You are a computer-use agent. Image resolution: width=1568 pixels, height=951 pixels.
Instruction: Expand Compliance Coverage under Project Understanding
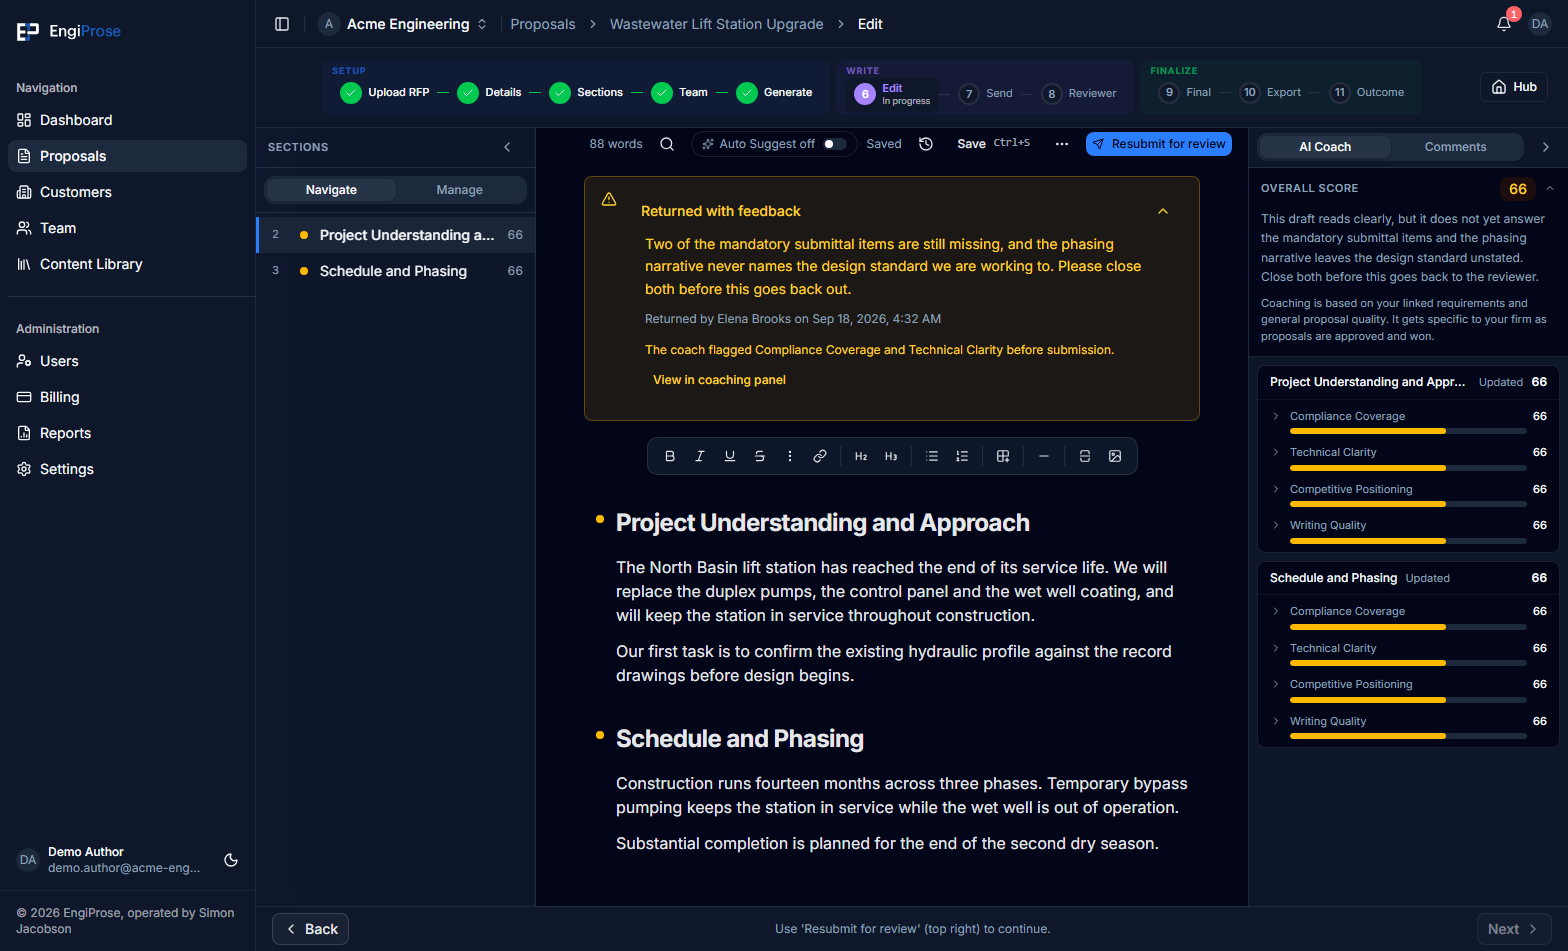[x=1276, y=416]
